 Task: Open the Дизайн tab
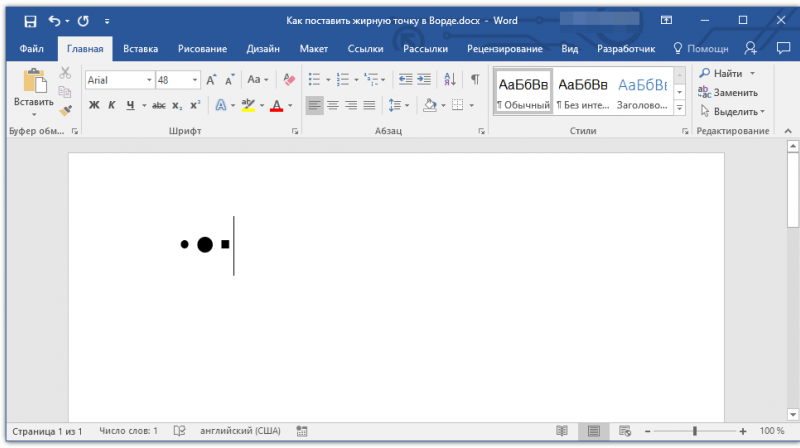(x=263, y=48)
